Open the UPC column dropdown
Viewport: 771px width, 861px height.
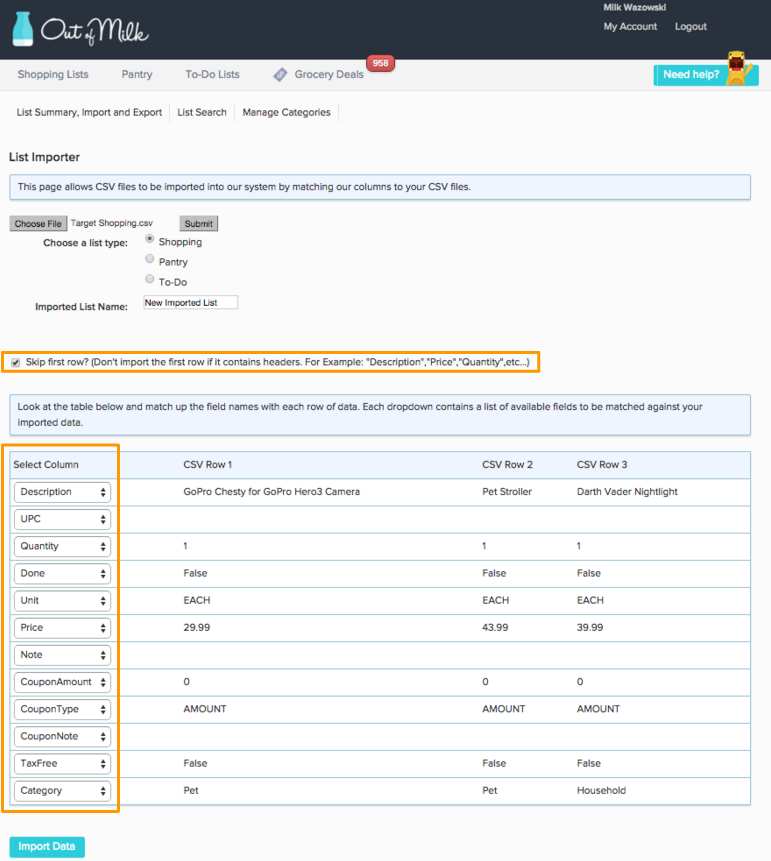tap(62, 519)
